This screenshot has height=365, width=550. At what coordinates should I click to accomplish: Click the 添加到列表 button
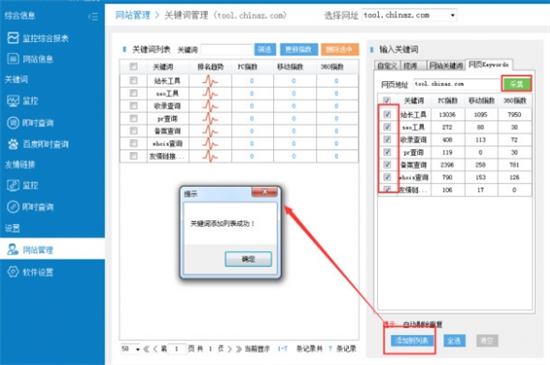point(412,340)
